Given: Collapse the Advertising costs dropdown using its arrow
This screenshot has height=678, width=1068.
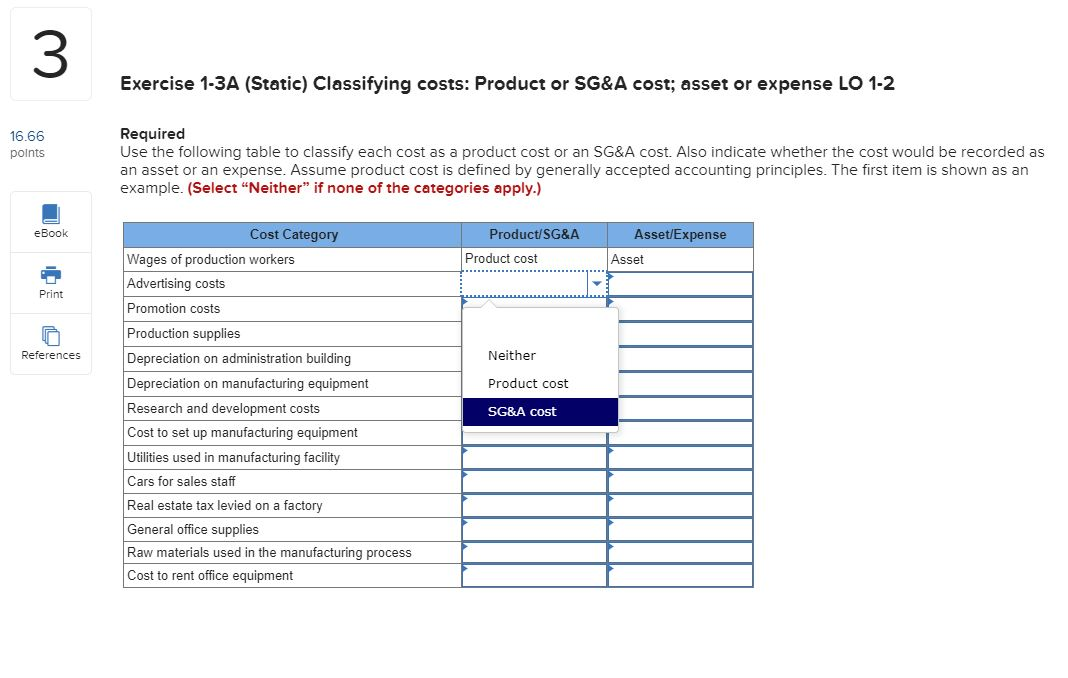Looking at the screenshot, I should [x=597, y=284].
